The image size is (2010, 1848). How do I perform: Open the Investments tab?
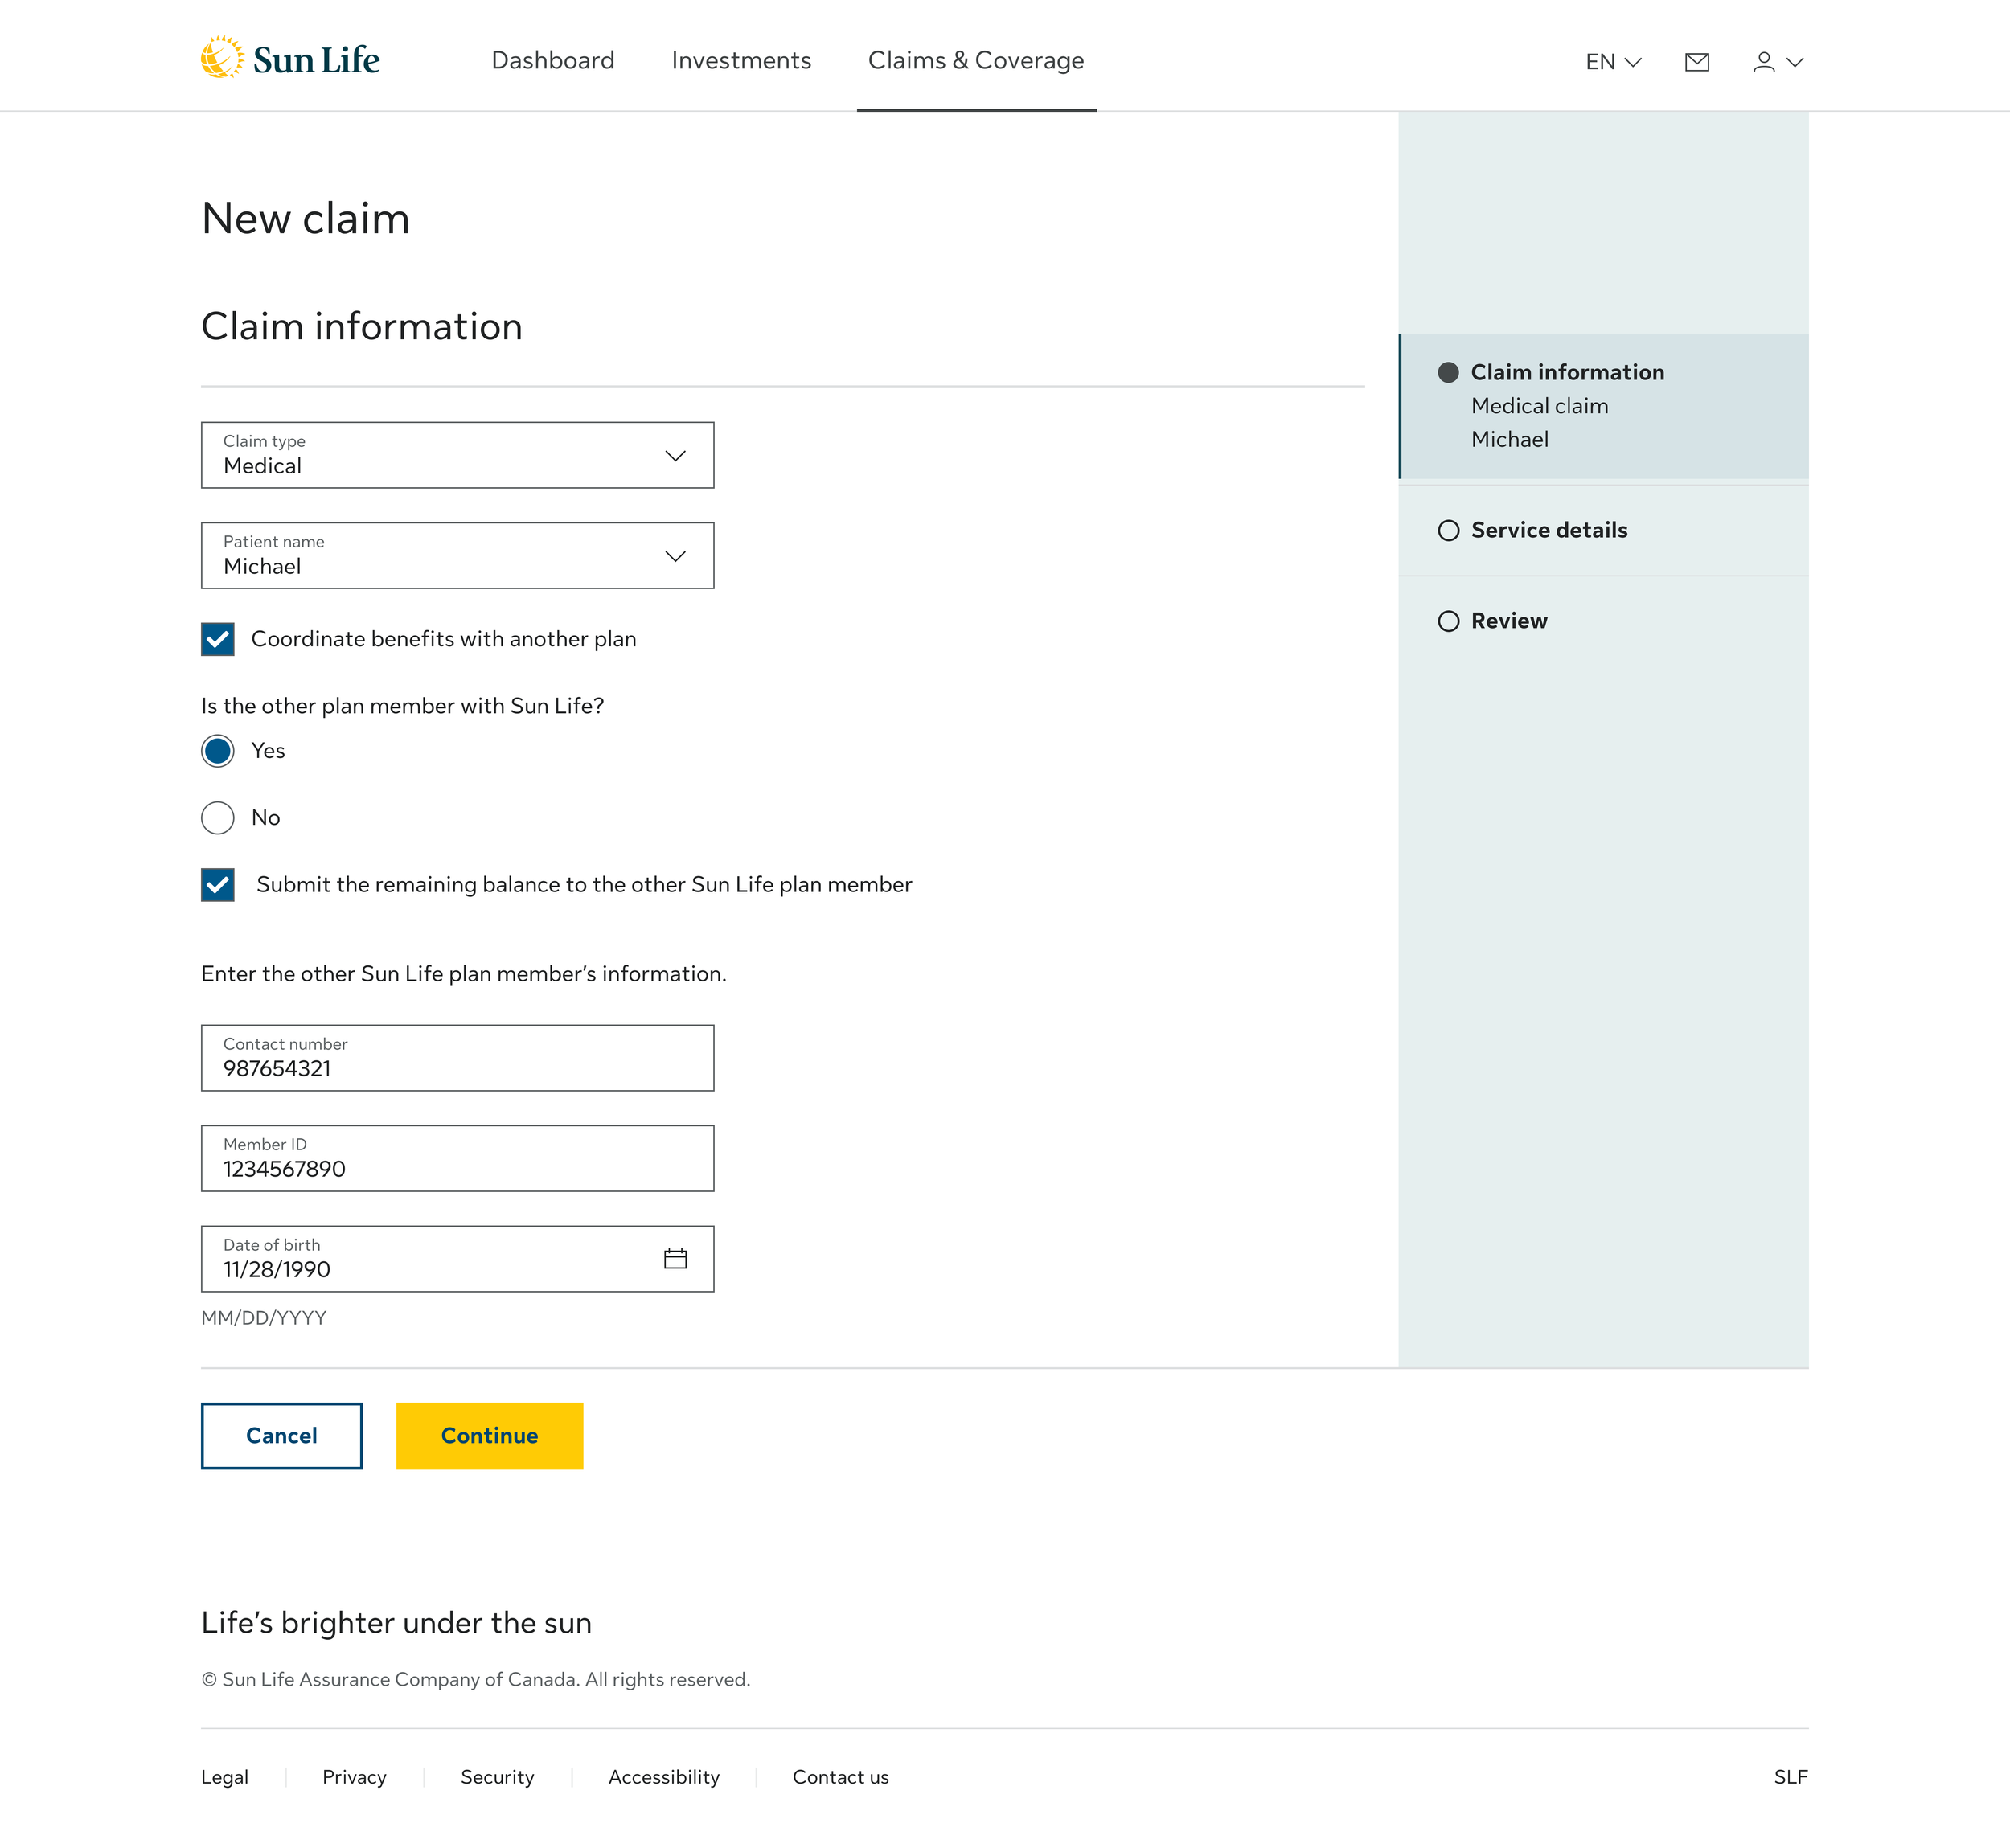pyautogui.click(x=741, y=60)
